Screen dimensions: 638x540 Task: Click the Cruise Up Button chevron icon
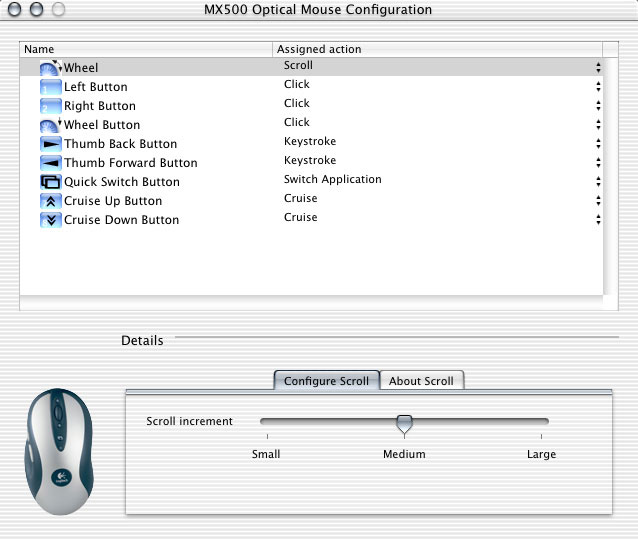pyautogui.click(x=51, y=201)
